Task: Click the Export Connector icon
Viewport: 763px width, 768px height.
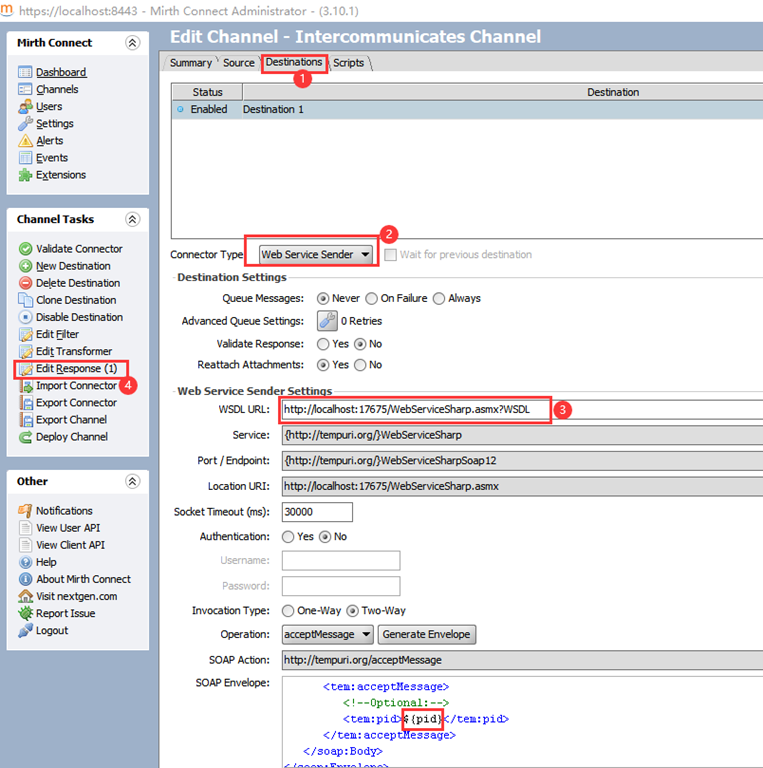Action: pos(25,403)
